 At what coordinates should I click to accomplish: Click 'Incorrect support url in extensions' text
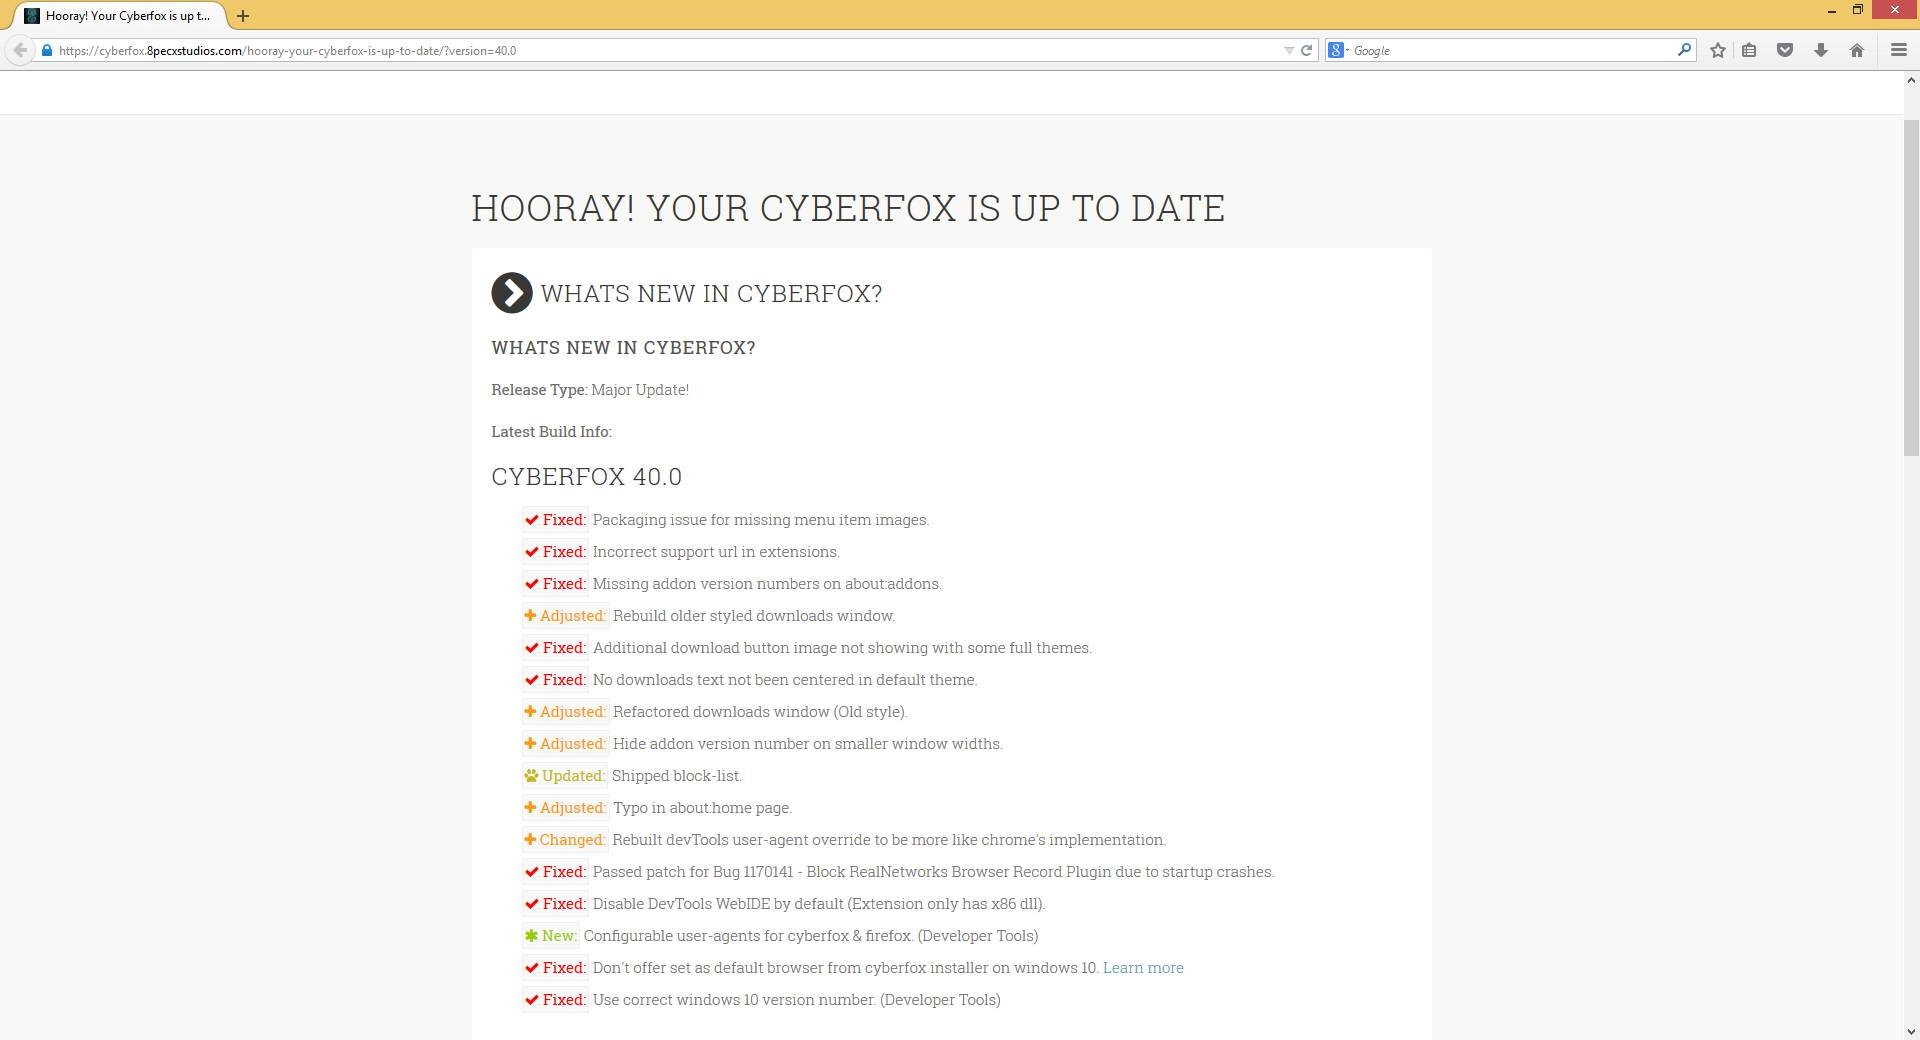716,552
